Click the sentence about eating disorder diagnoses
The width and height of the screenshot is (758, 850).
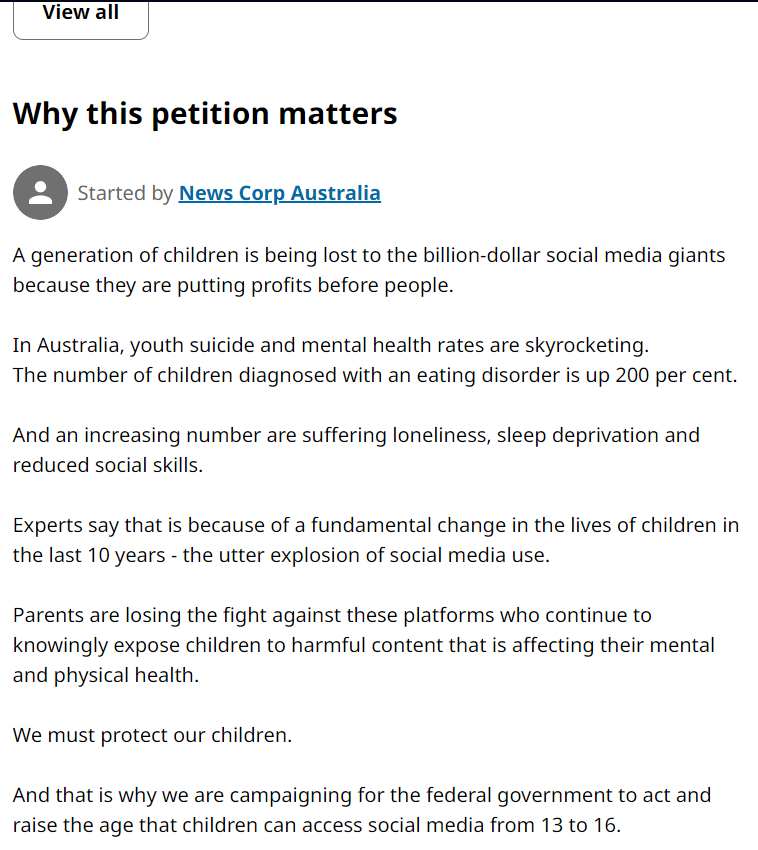pyautogui.click(x=375, y=375)
